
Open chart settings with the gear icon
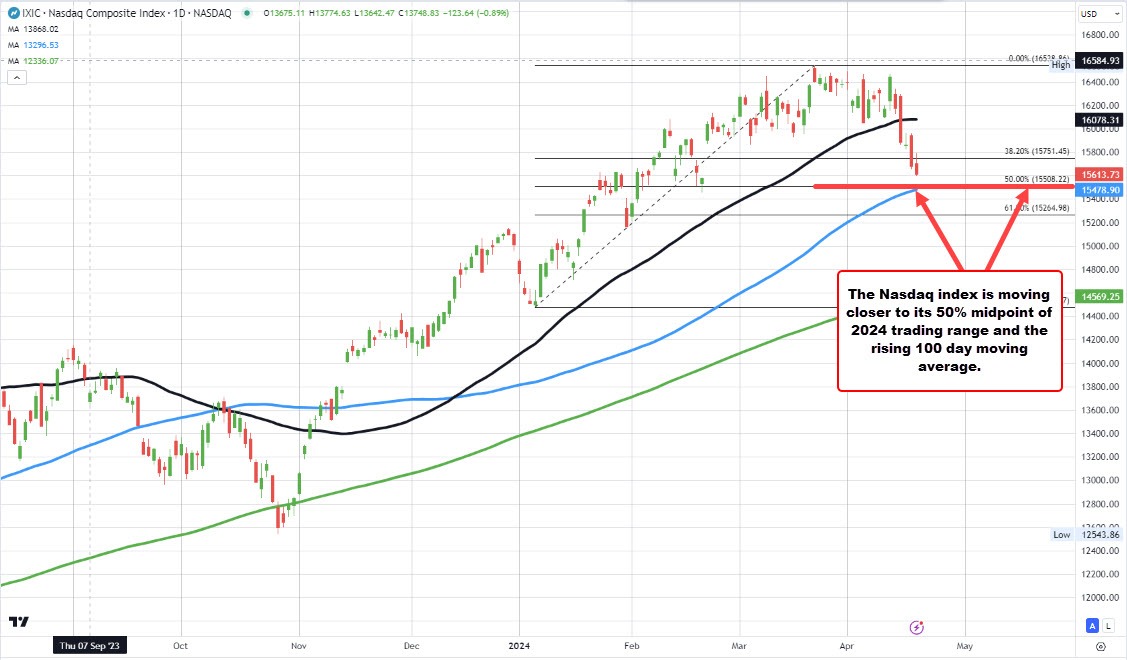pyautogui.click(x=1101, y=647)
